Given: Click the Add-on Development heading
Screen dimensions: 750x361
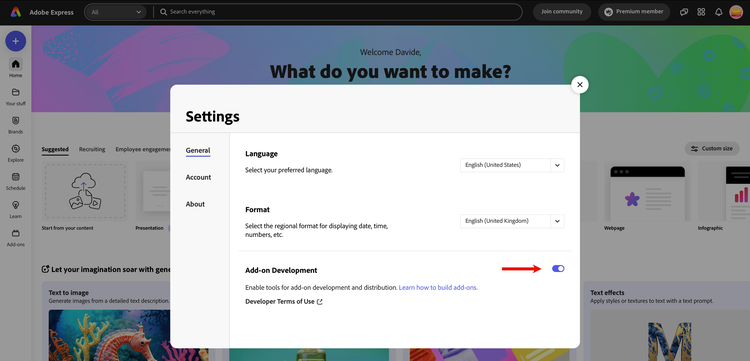Looking at the screenshot, I should click(281, 271).
